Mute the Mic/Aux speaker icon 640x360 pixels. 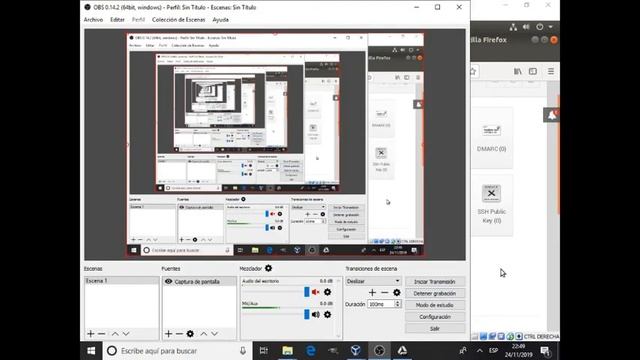point(316,314)
